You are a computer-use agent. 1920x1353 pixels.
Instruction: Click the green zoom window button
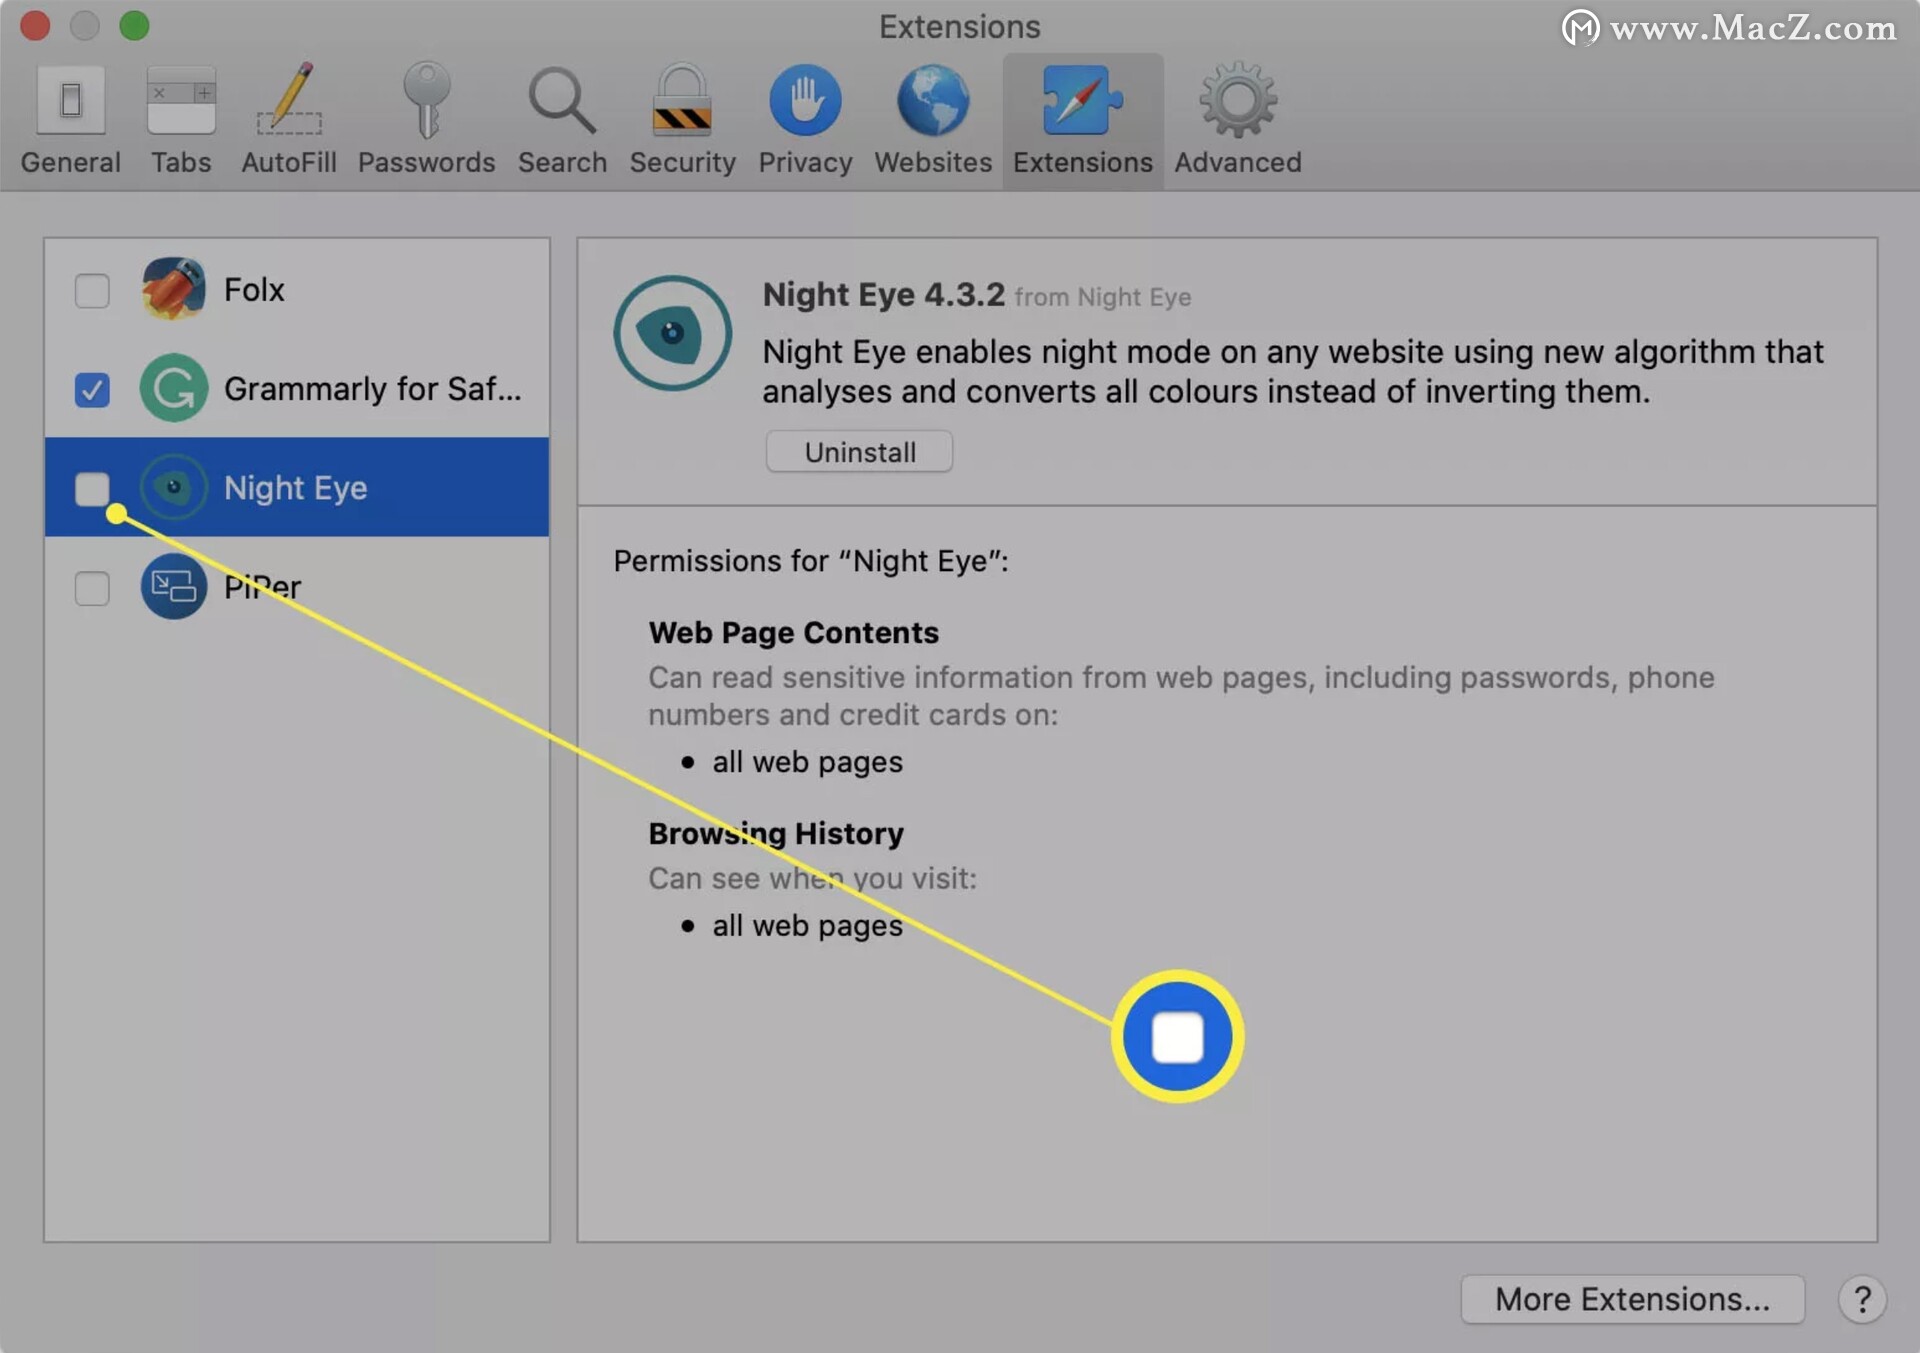pos(134,25)
